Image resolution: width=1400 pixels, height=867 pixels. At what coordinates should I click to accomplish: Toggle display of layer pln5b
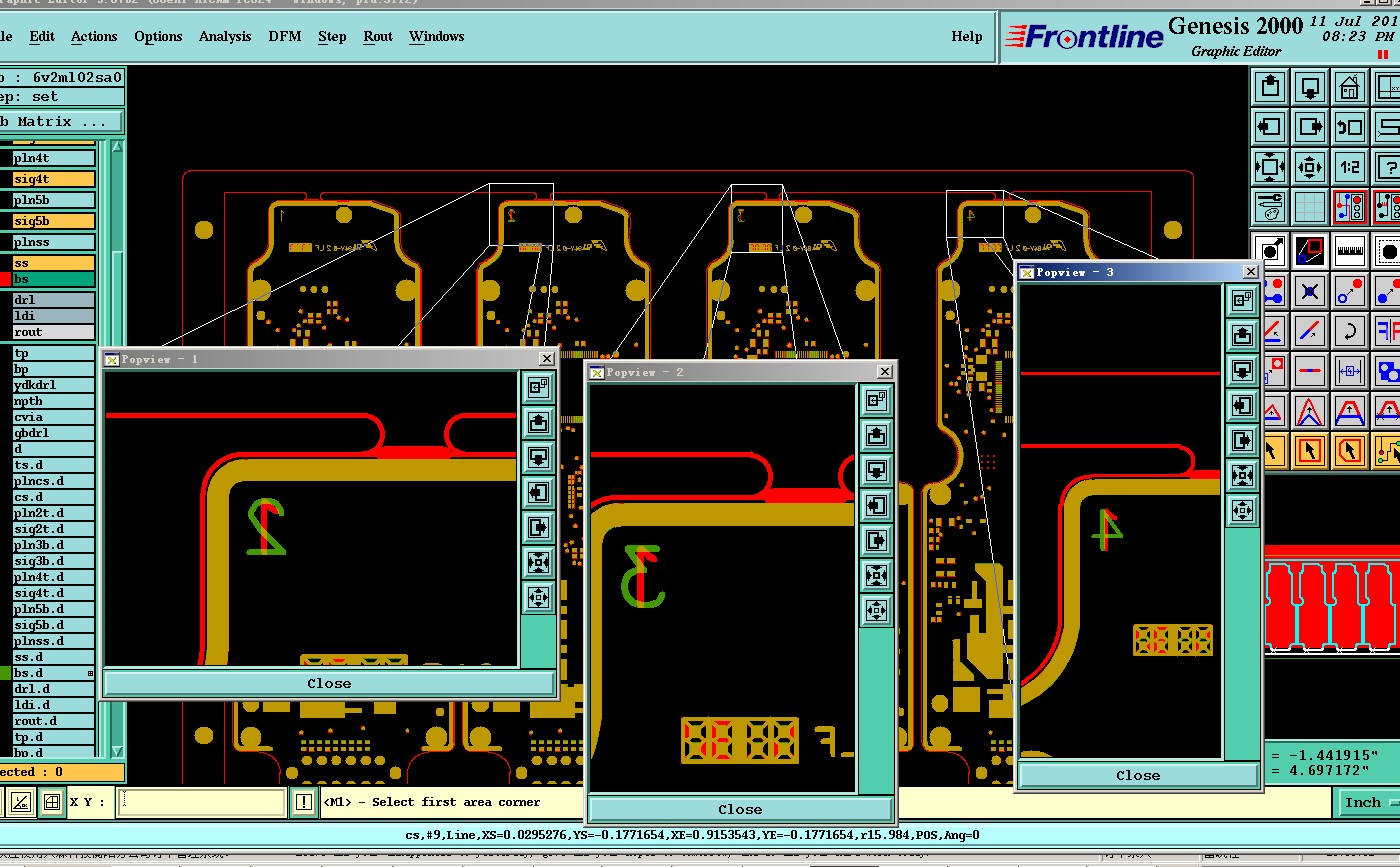53,200
